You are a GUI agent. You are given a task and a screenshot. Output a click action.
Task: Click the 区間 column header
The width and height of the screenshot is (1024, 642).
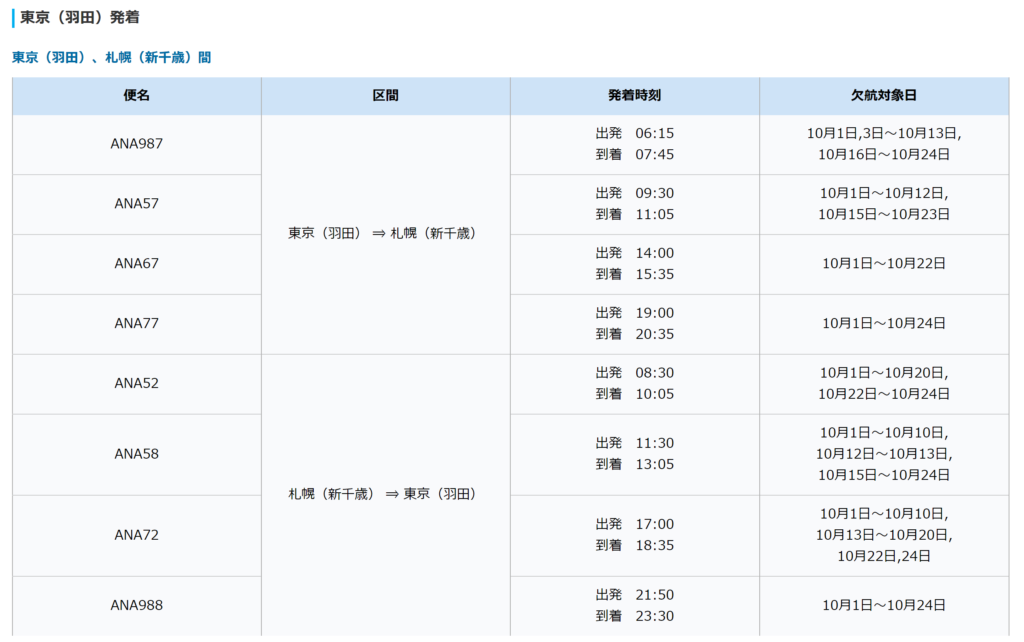(x=385, y=96)
